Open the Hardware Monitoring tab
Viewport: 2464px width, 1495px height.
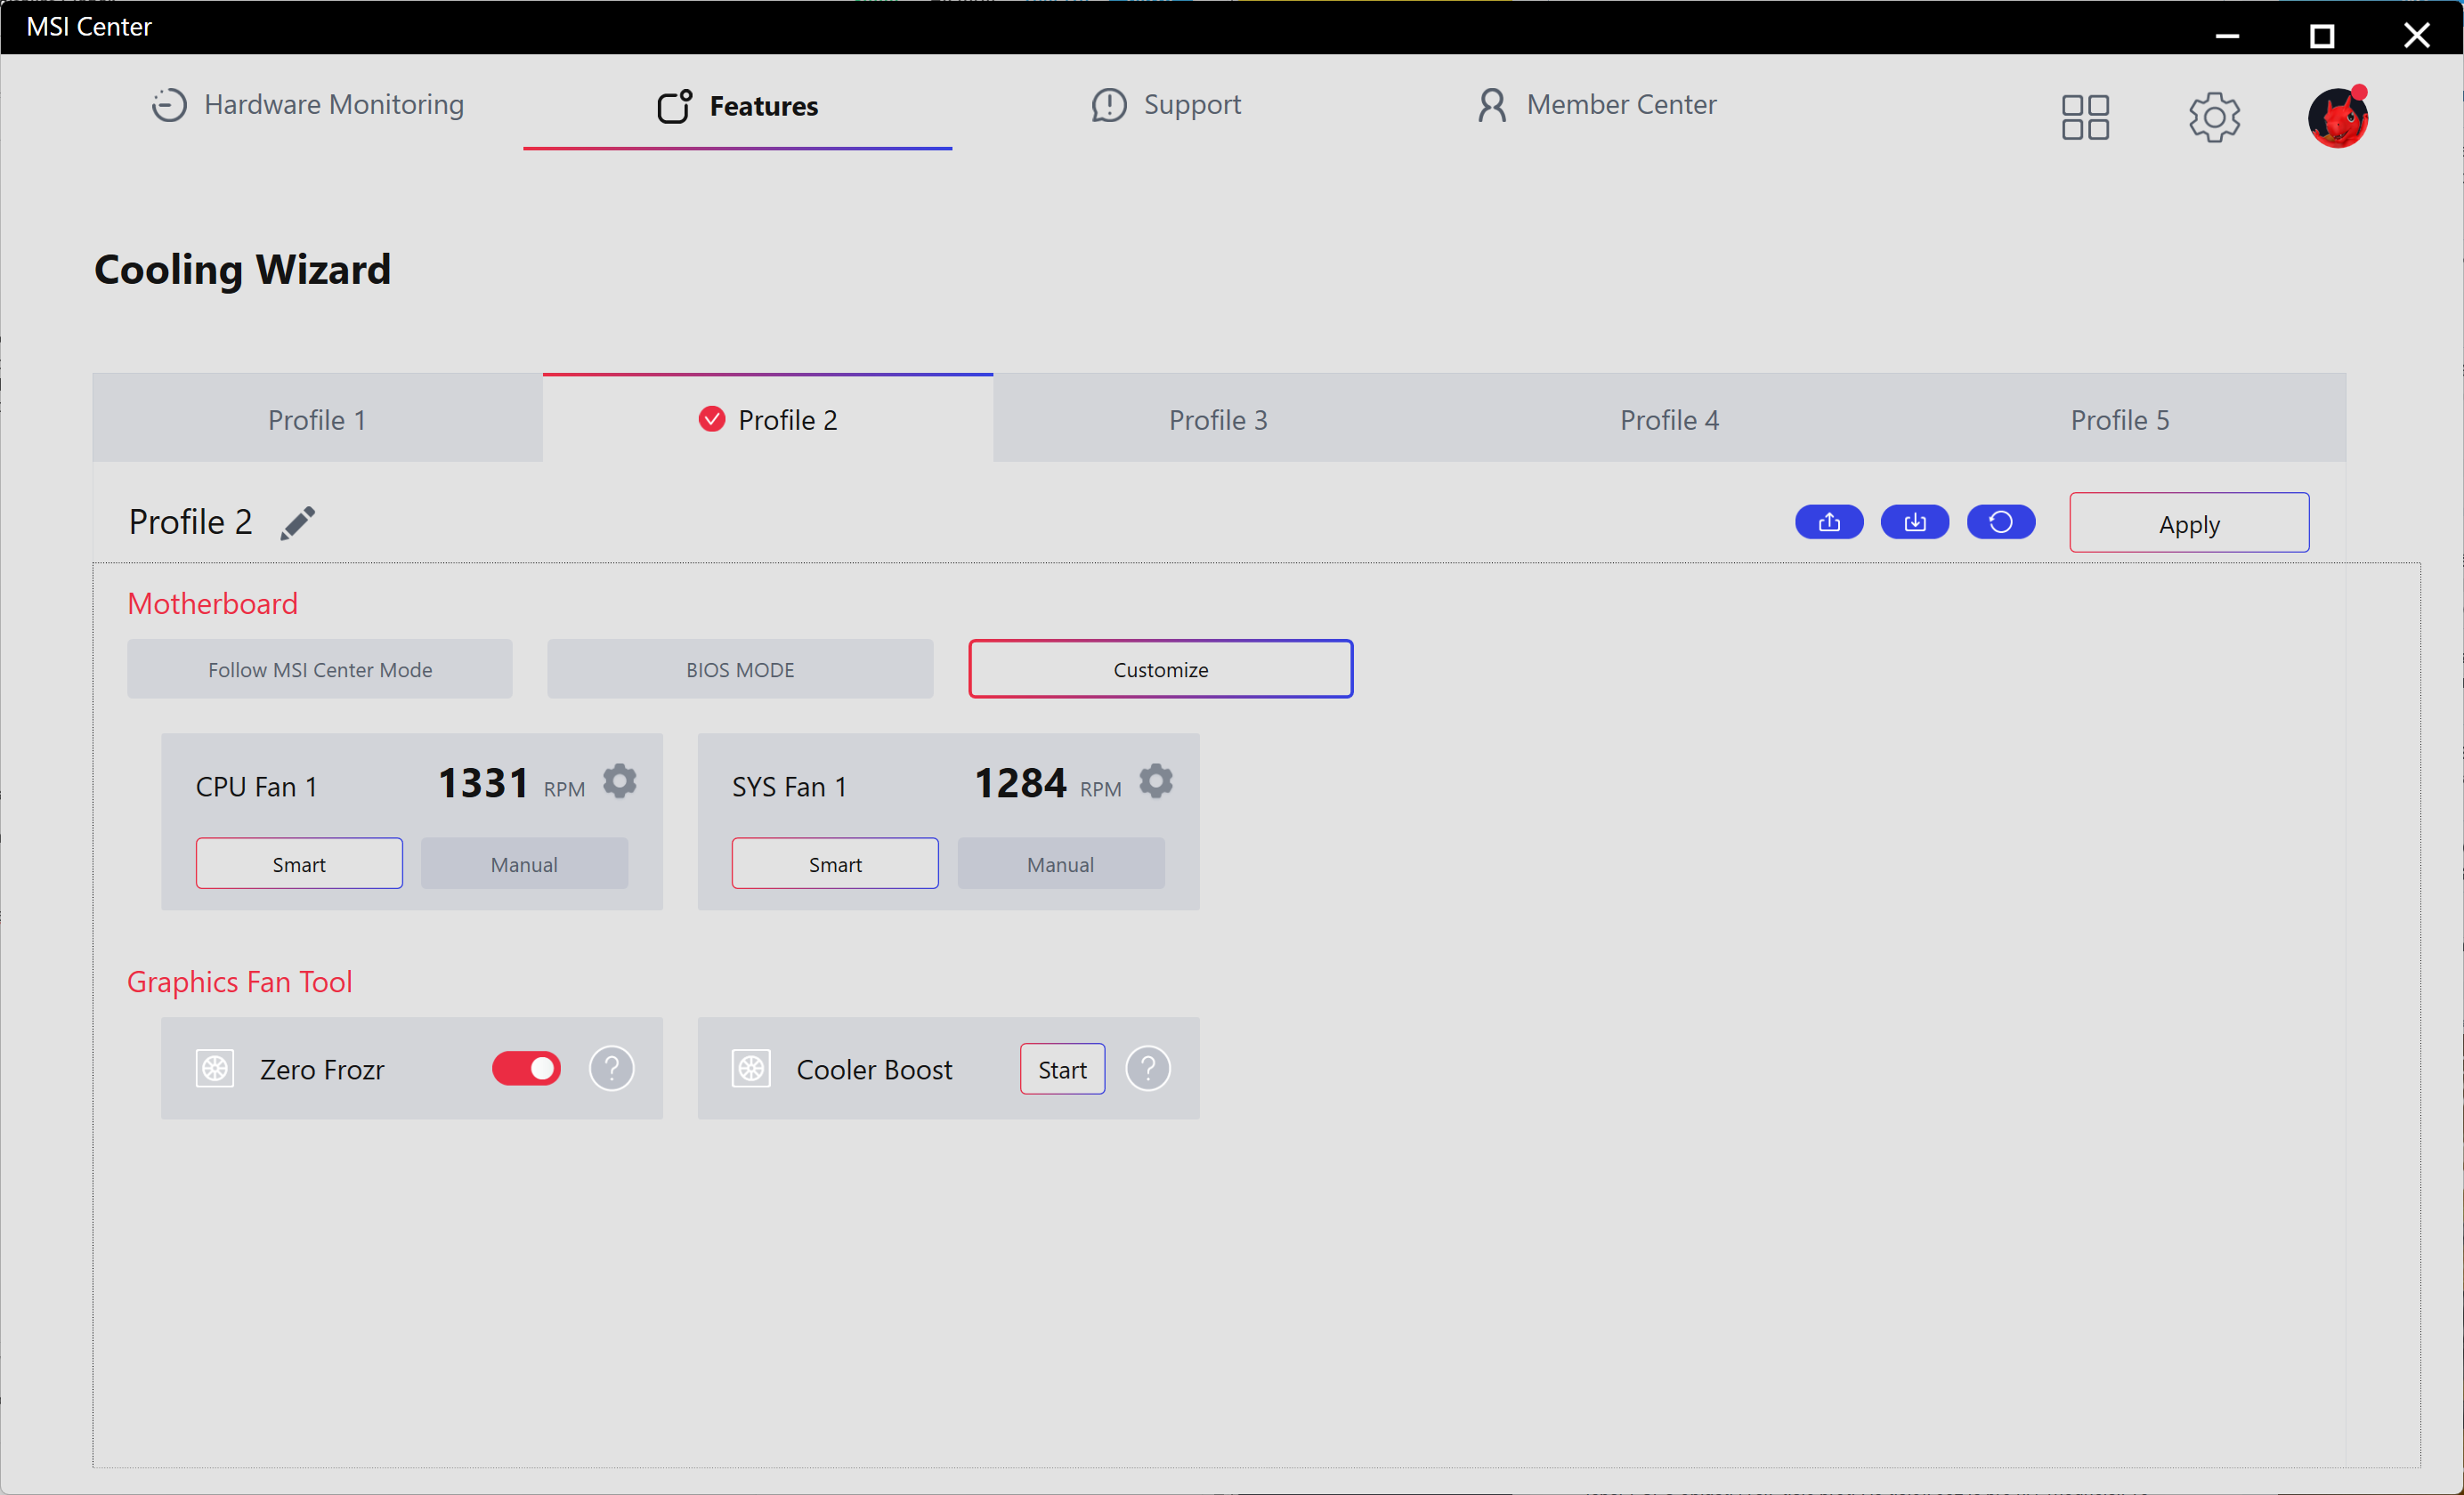click(x=307, y=105)
